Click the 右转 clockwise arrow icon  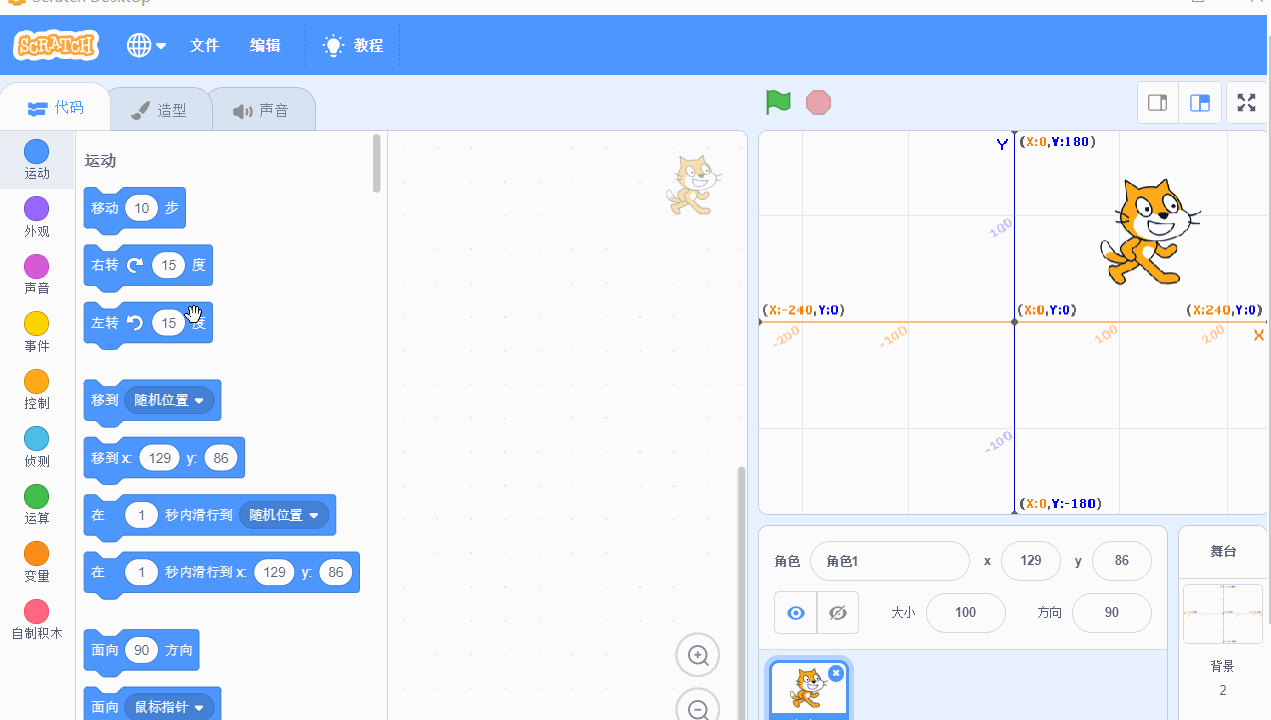[135, 265]
